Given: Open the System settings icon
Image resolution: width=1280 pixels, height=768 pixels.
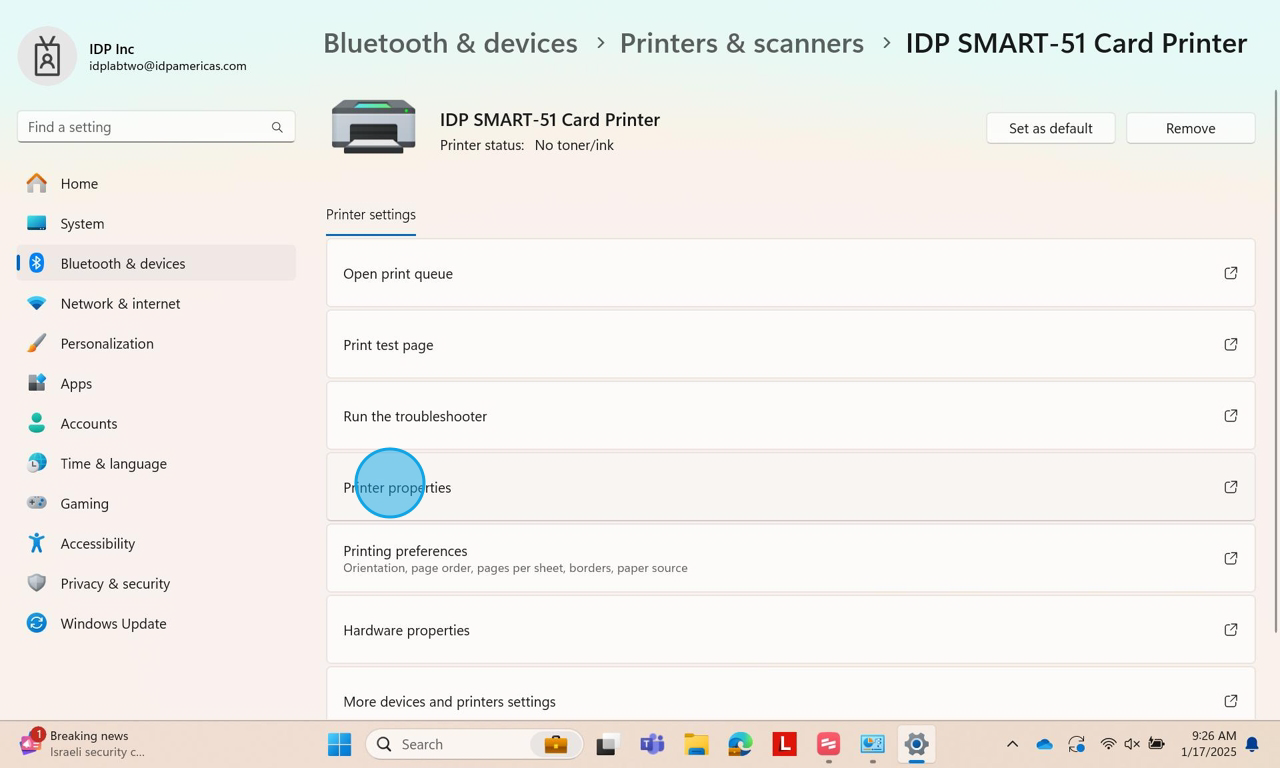Looking at the screenshot, I should [36, 223].
